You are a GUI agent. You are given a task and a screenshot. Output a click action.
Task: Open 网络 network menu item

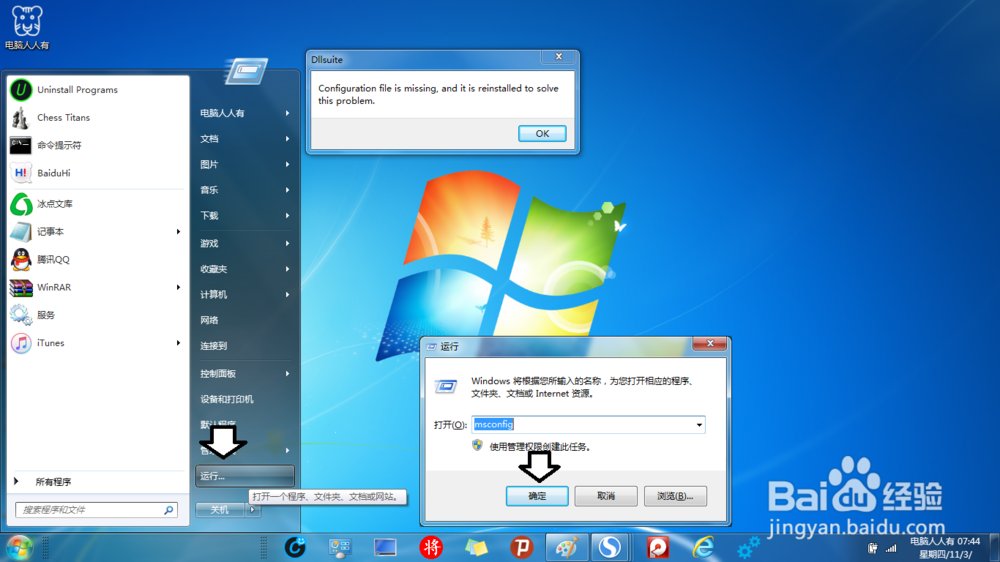click(x=245, y=320)
